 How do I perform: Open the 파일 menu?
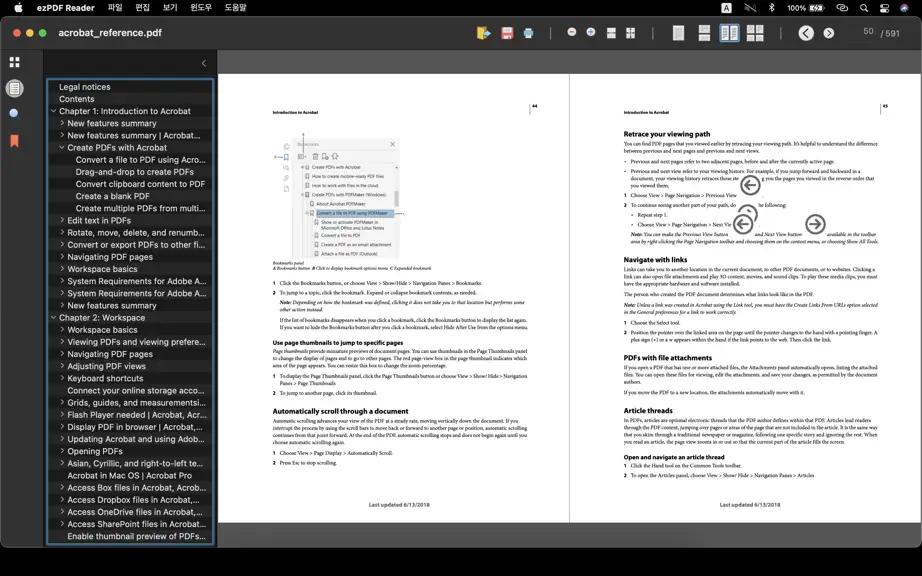(115, 8)
